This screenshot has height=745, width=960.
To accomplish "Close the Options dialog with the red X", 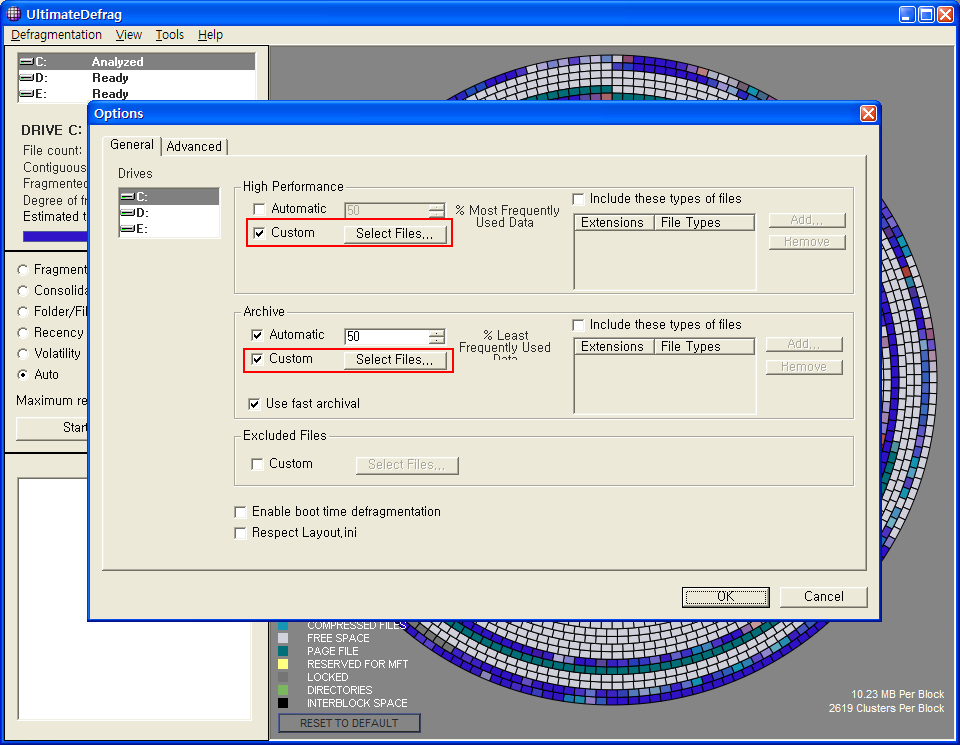I will (868, 113).
